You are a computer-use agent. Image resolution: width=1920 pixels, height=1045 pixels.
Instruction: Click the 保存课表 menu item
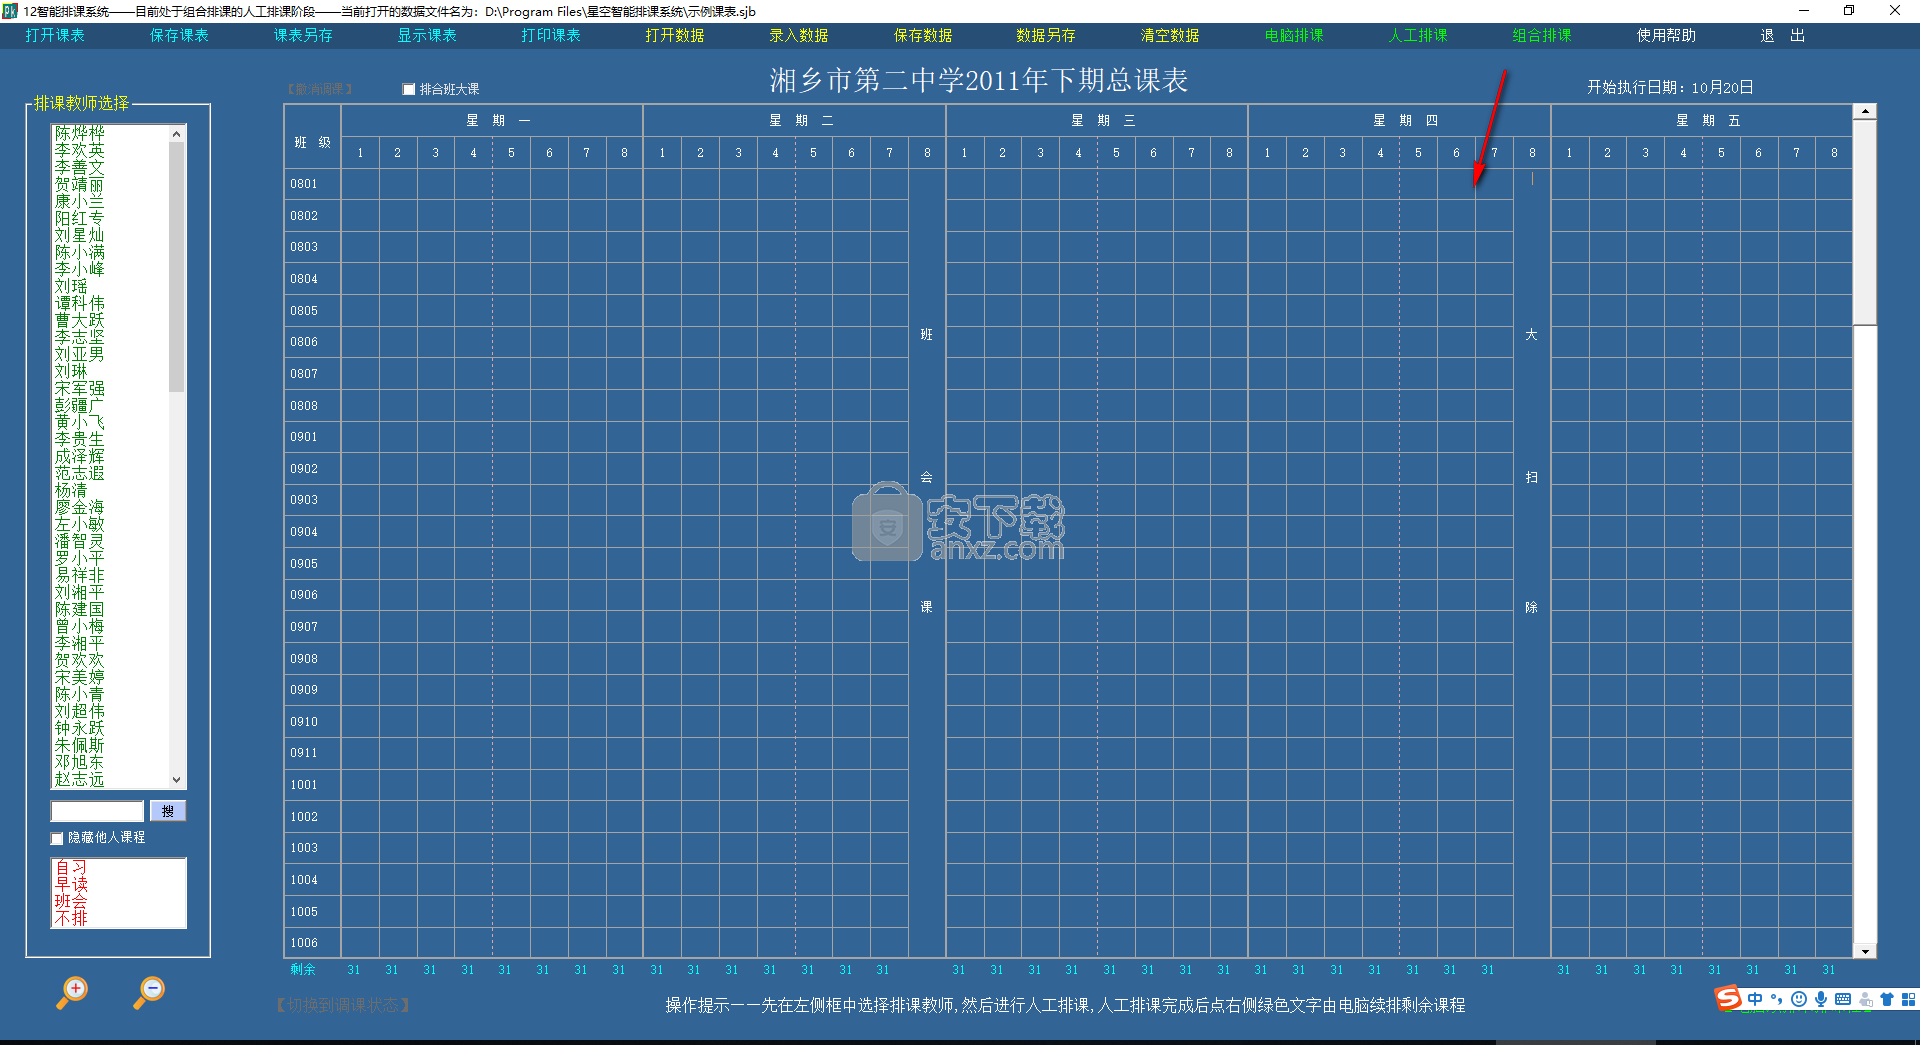pyautogui.click(x=179, y=35)
